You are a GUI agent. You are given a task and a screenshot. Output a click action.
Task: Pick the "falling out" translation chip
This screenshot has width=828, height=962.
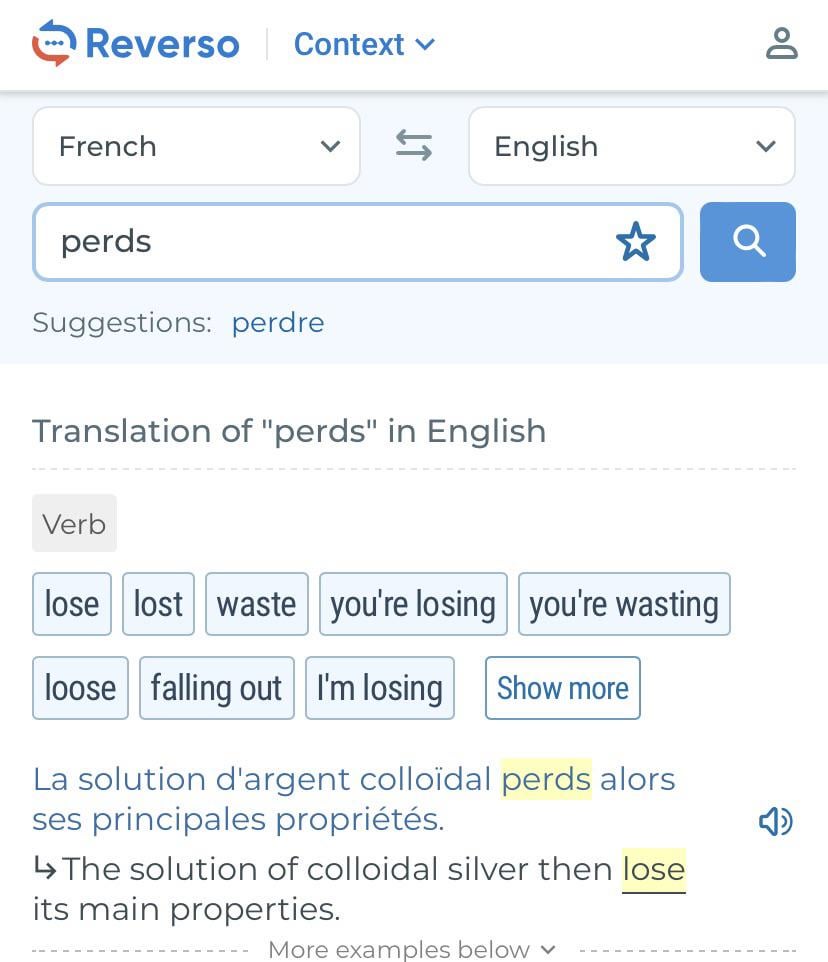click(x=216, y=688)
